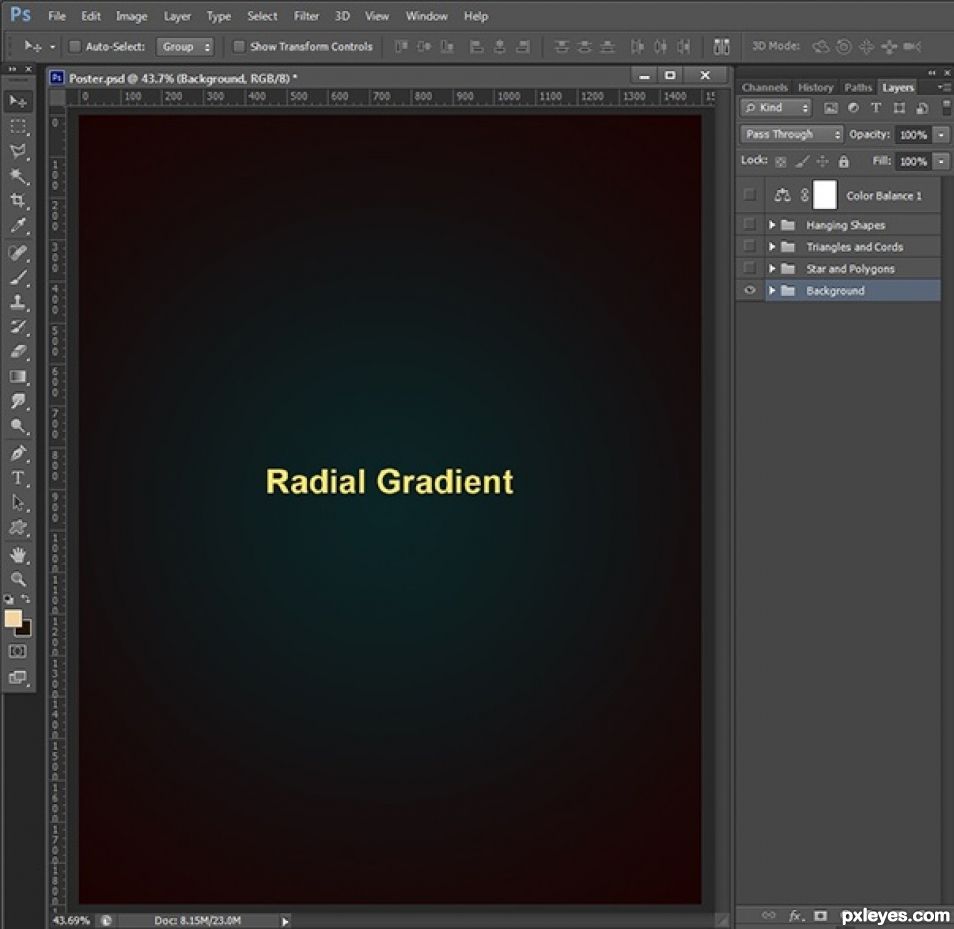The height and width of the screenshot is (929, 954).
Task: Filter layers by adjustment type icon
Action: coord(853,108)
